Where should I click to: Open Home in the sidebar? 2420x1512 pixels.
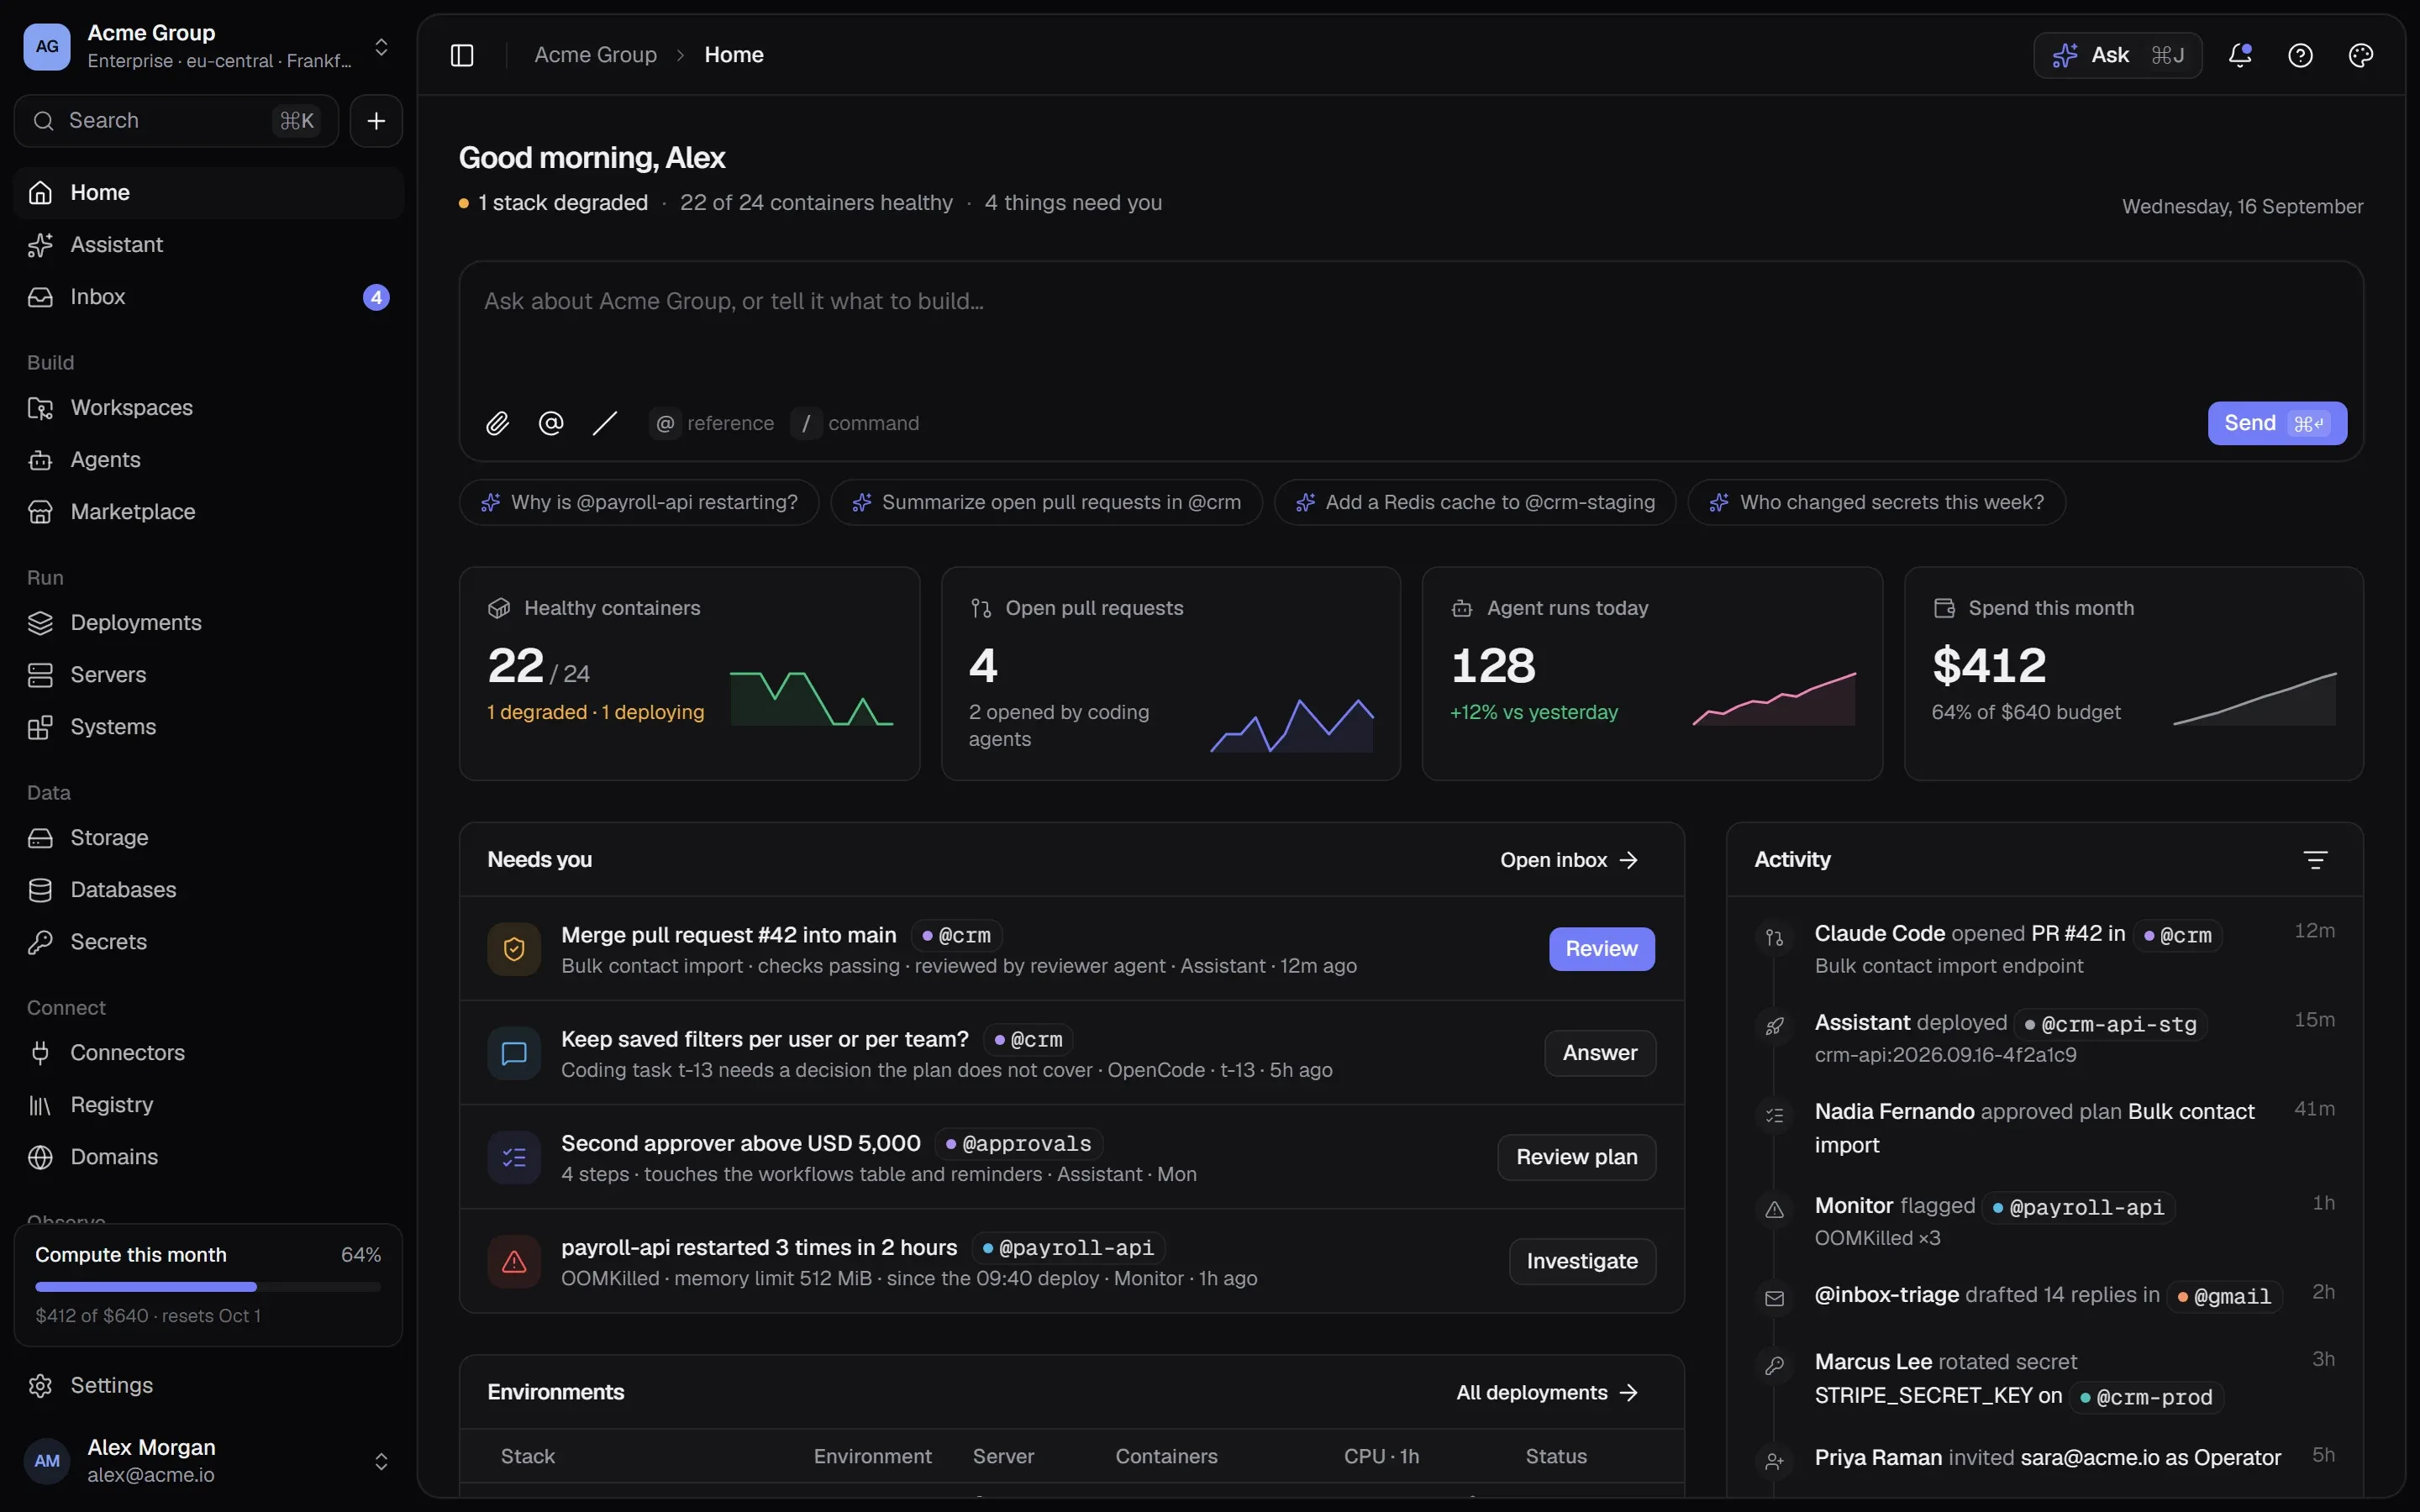coord(209,193)
